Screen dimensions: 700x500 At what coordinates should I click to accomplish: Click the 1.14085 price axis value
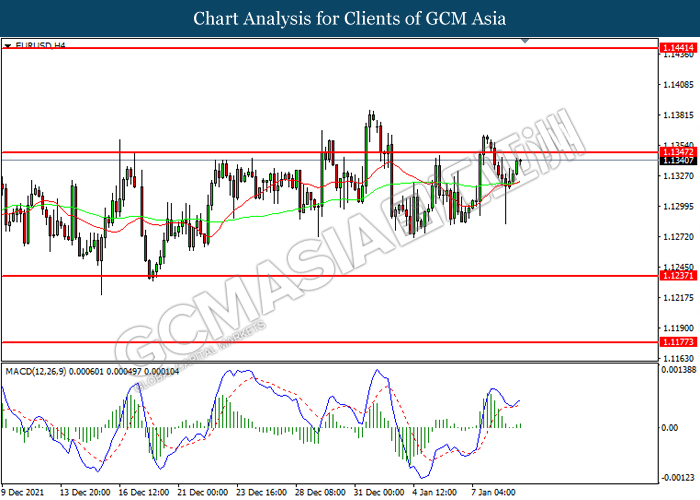tap(679, 84)
